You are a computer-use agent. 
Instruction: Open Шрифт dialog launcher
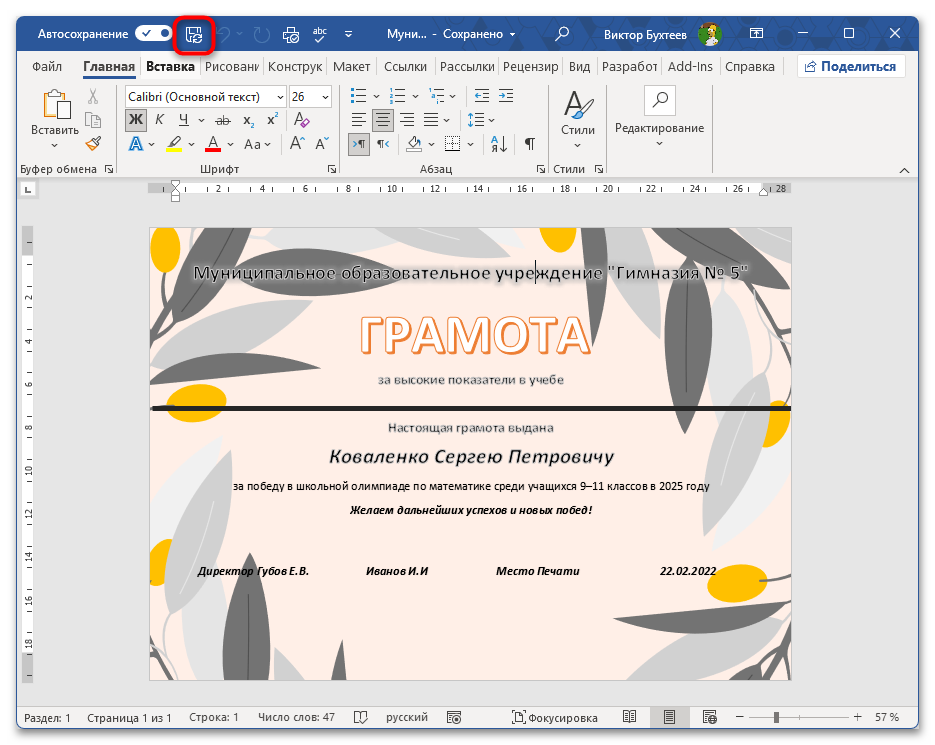[x=332, y=169]
